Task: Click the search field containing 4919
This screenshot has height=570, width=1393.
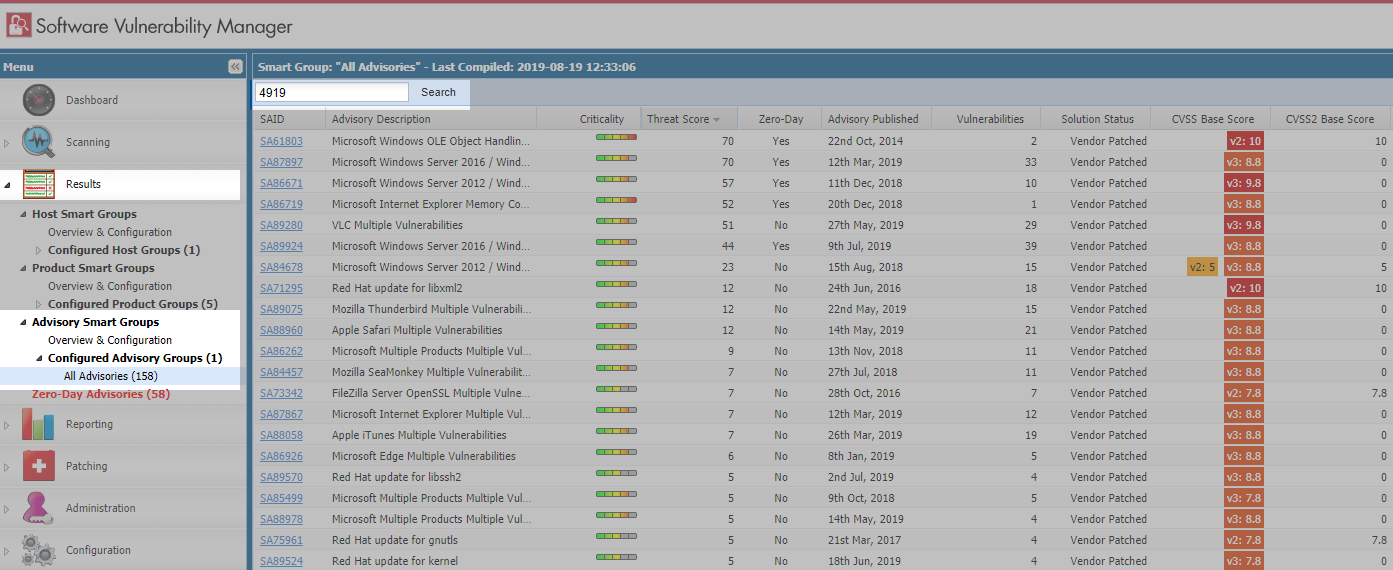Action: [331, 92]
